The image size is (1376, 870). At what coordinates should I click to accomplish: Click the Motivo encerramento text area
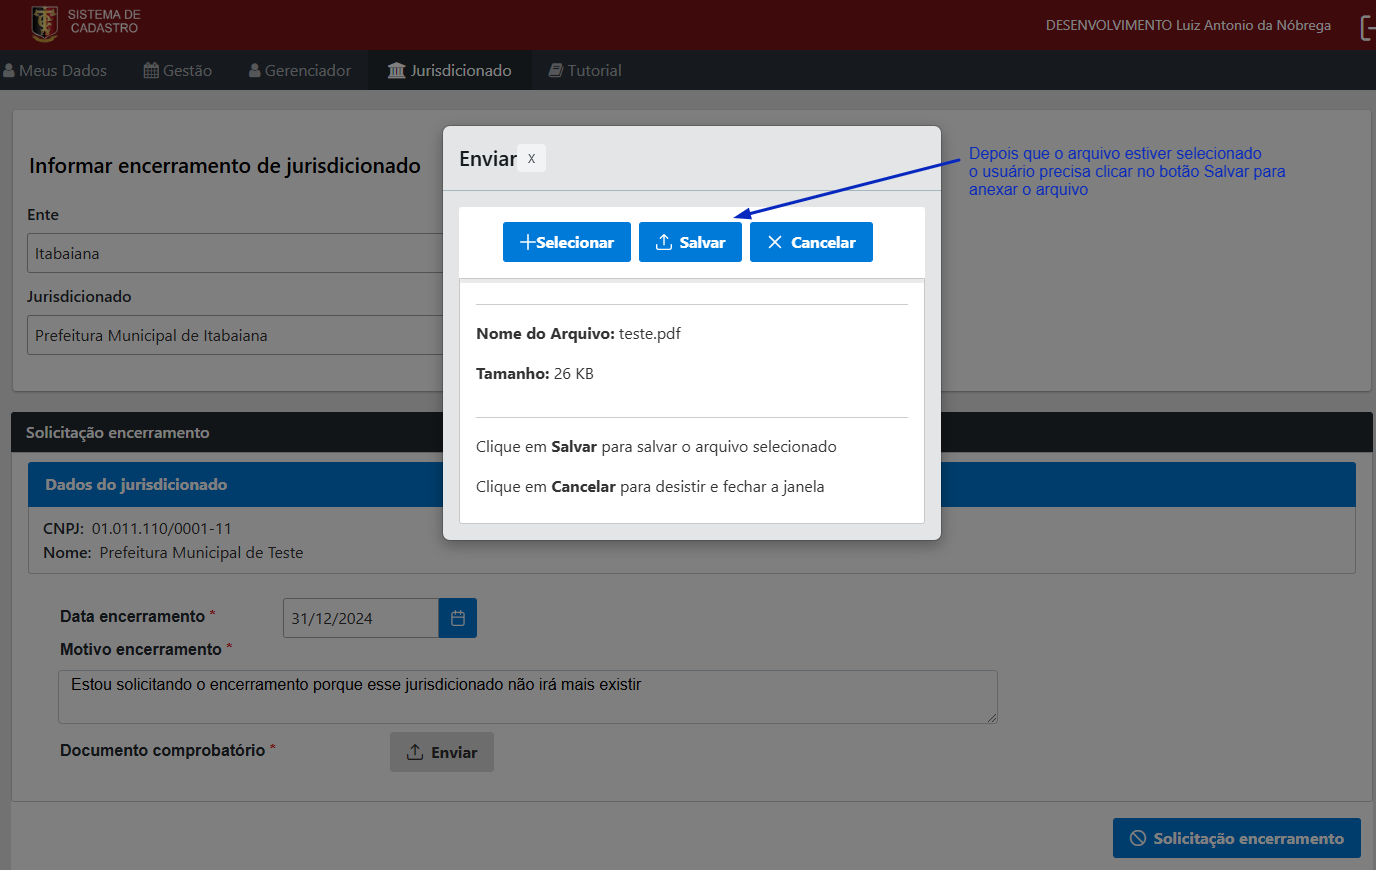pos(528,697)
